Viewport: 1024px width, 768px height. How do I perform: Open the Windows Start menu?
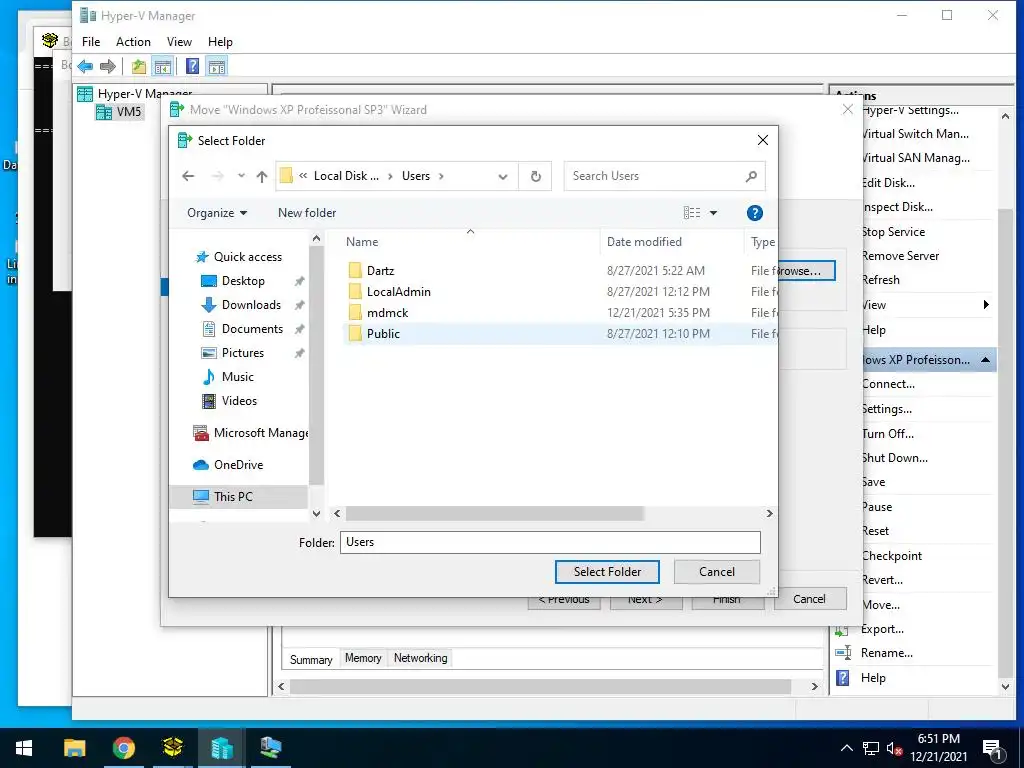coord(25,748)
